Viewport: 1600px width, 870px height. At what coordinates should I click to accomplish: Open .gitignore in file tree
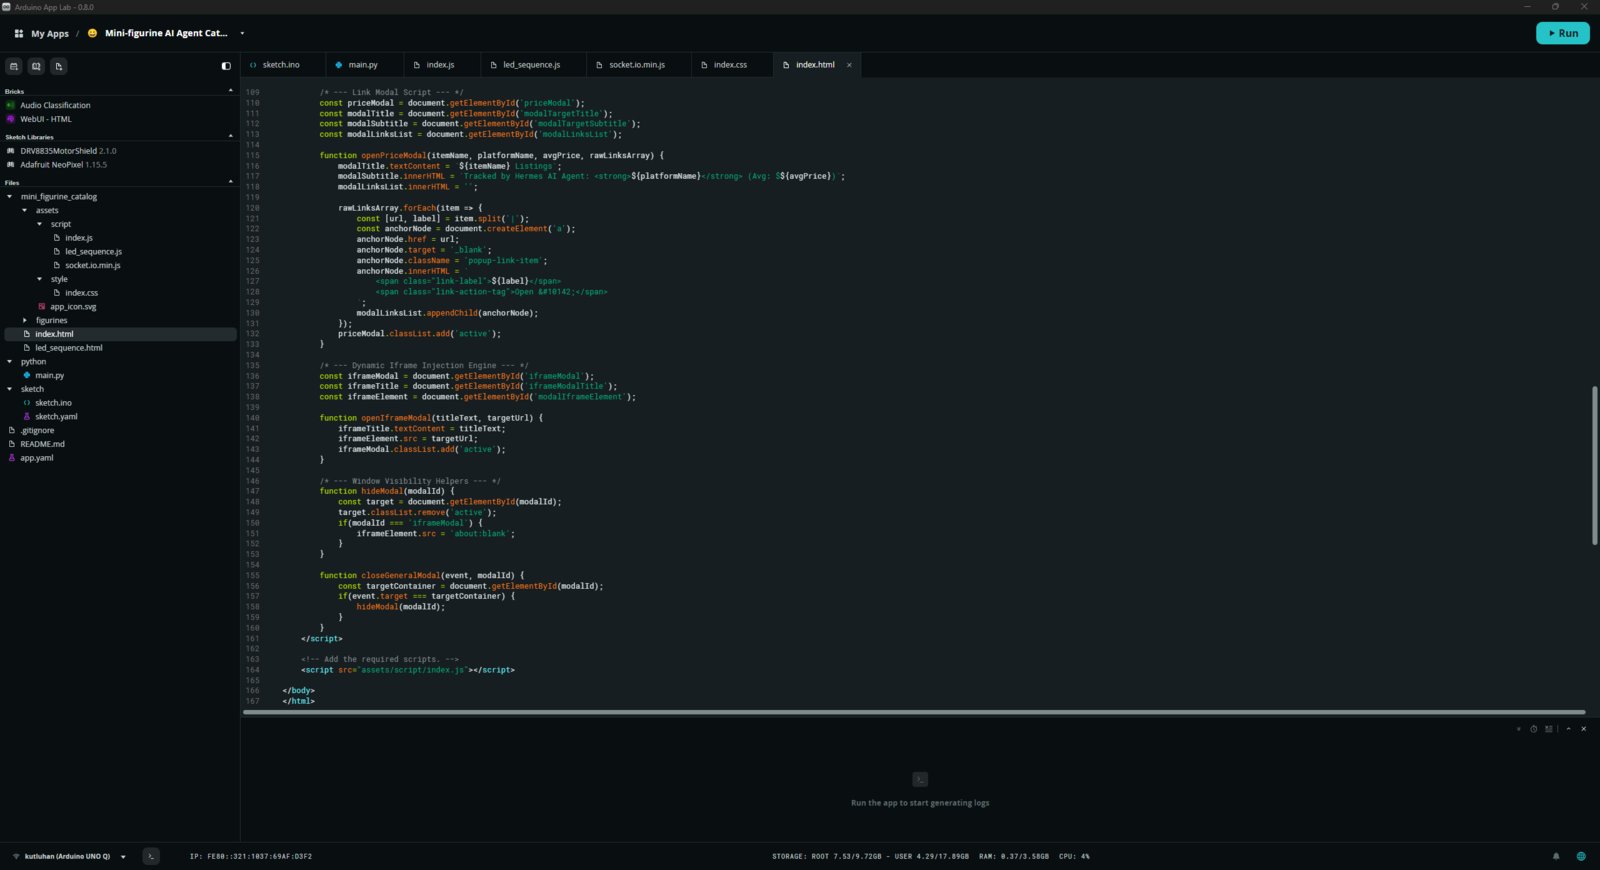tap(37, 431)
